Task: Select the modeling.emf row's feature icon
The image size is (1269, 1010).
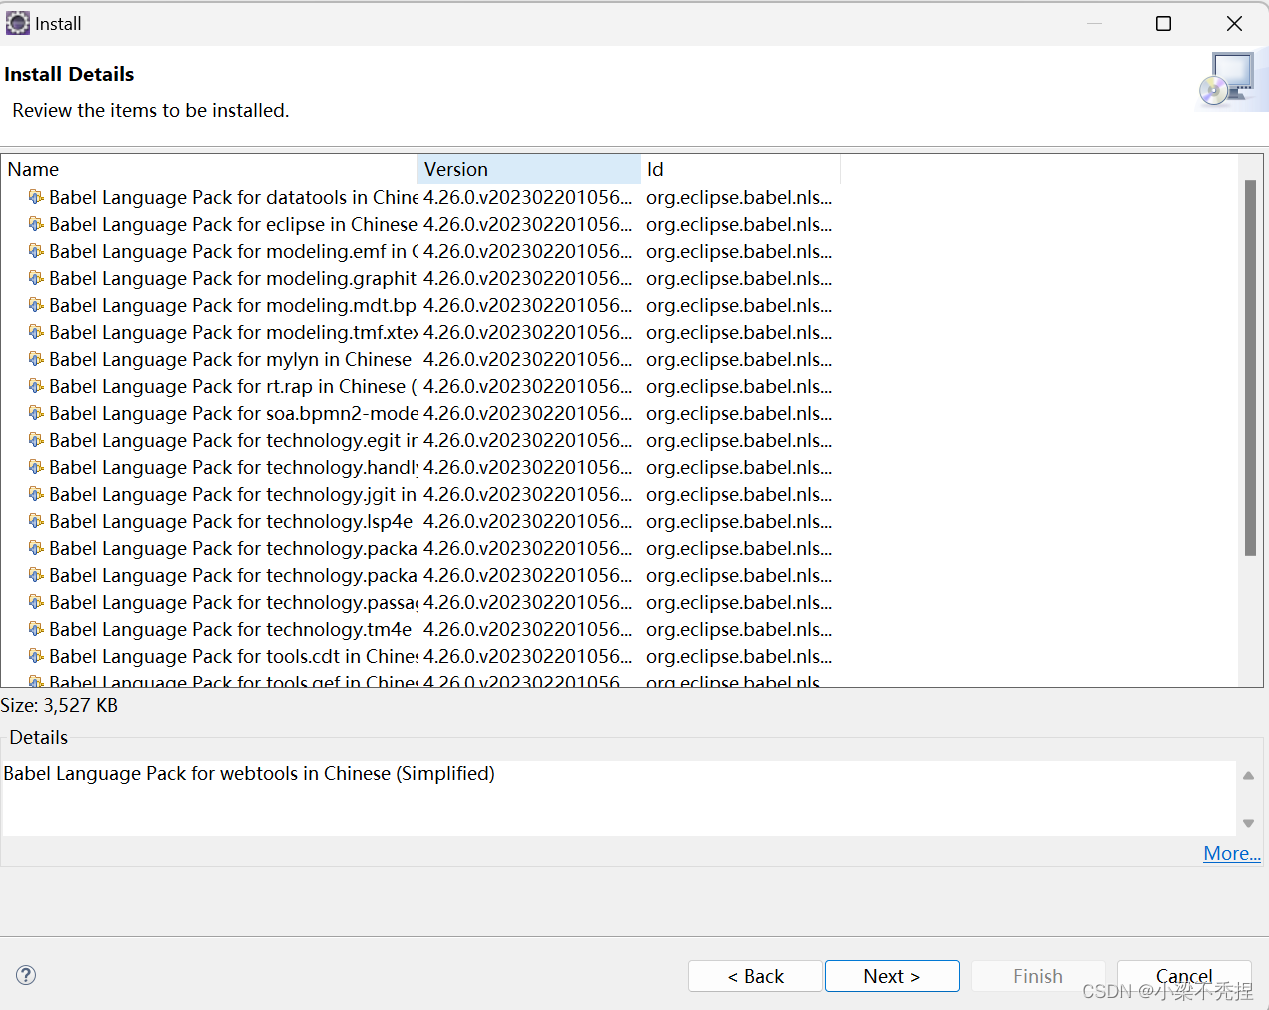Action: coord(36,251)
